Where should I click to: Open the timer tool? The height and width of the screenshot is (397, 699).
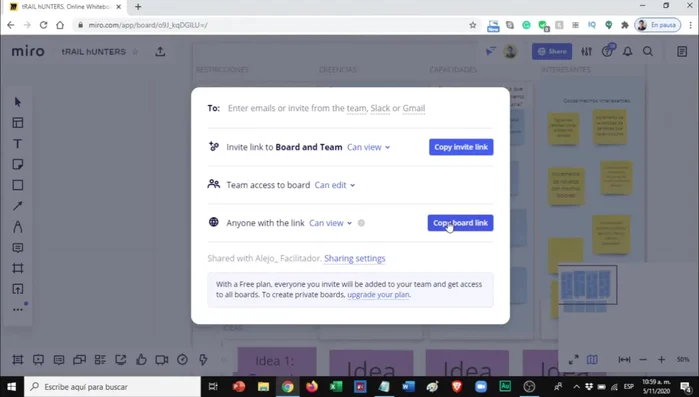(182, 360)
